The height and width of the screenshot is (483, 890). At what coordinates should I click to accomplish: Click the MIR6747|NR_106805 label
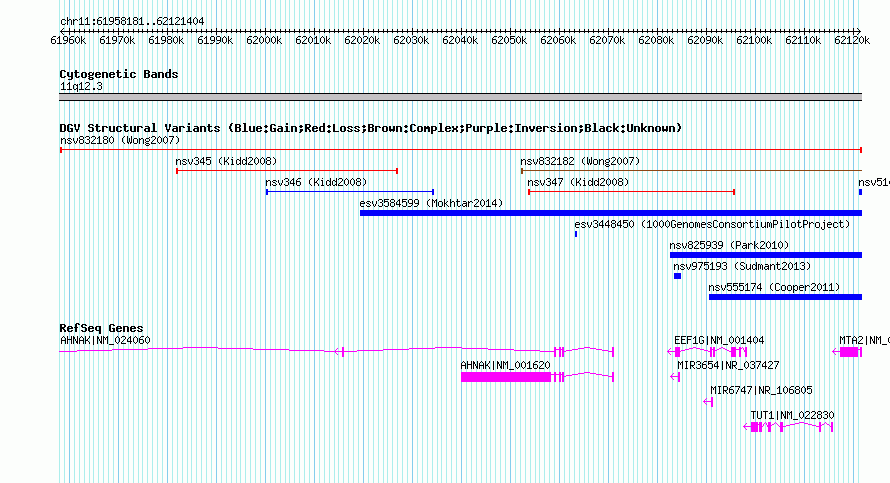761,390
